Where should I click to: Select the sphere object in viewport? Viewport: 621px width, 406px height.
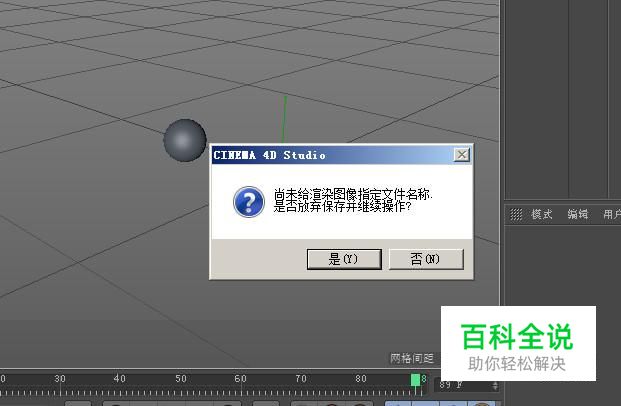[185, 140]
